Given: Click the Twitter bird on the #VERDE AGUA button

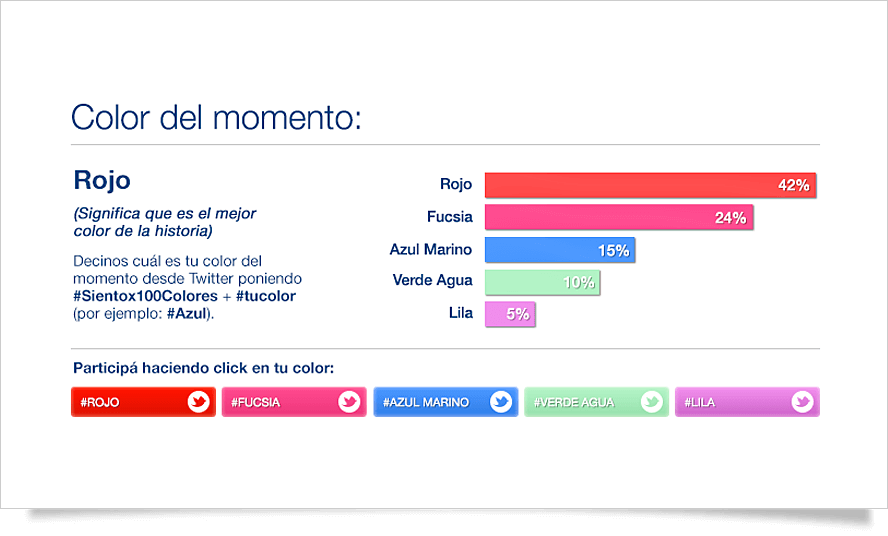Looking at the screenshot, I should (x=651, y=402).
